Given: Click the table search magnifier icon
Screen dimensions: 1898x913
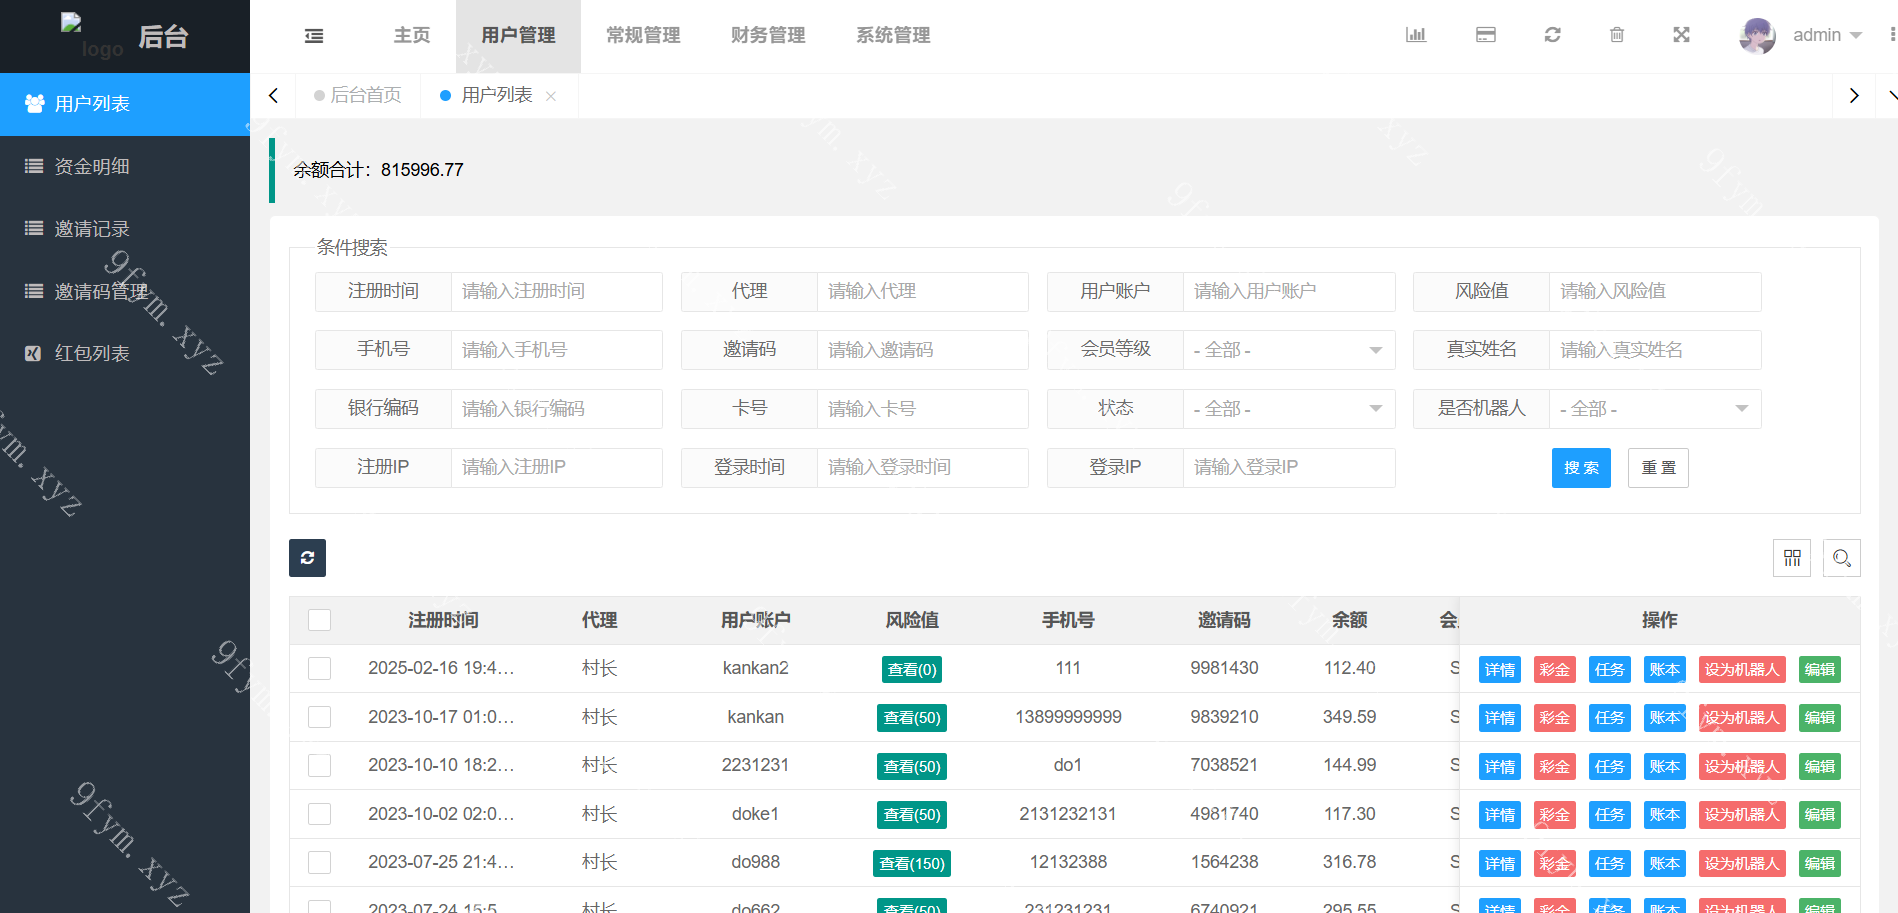Looking at the screenshot, I should [1842, 558].
